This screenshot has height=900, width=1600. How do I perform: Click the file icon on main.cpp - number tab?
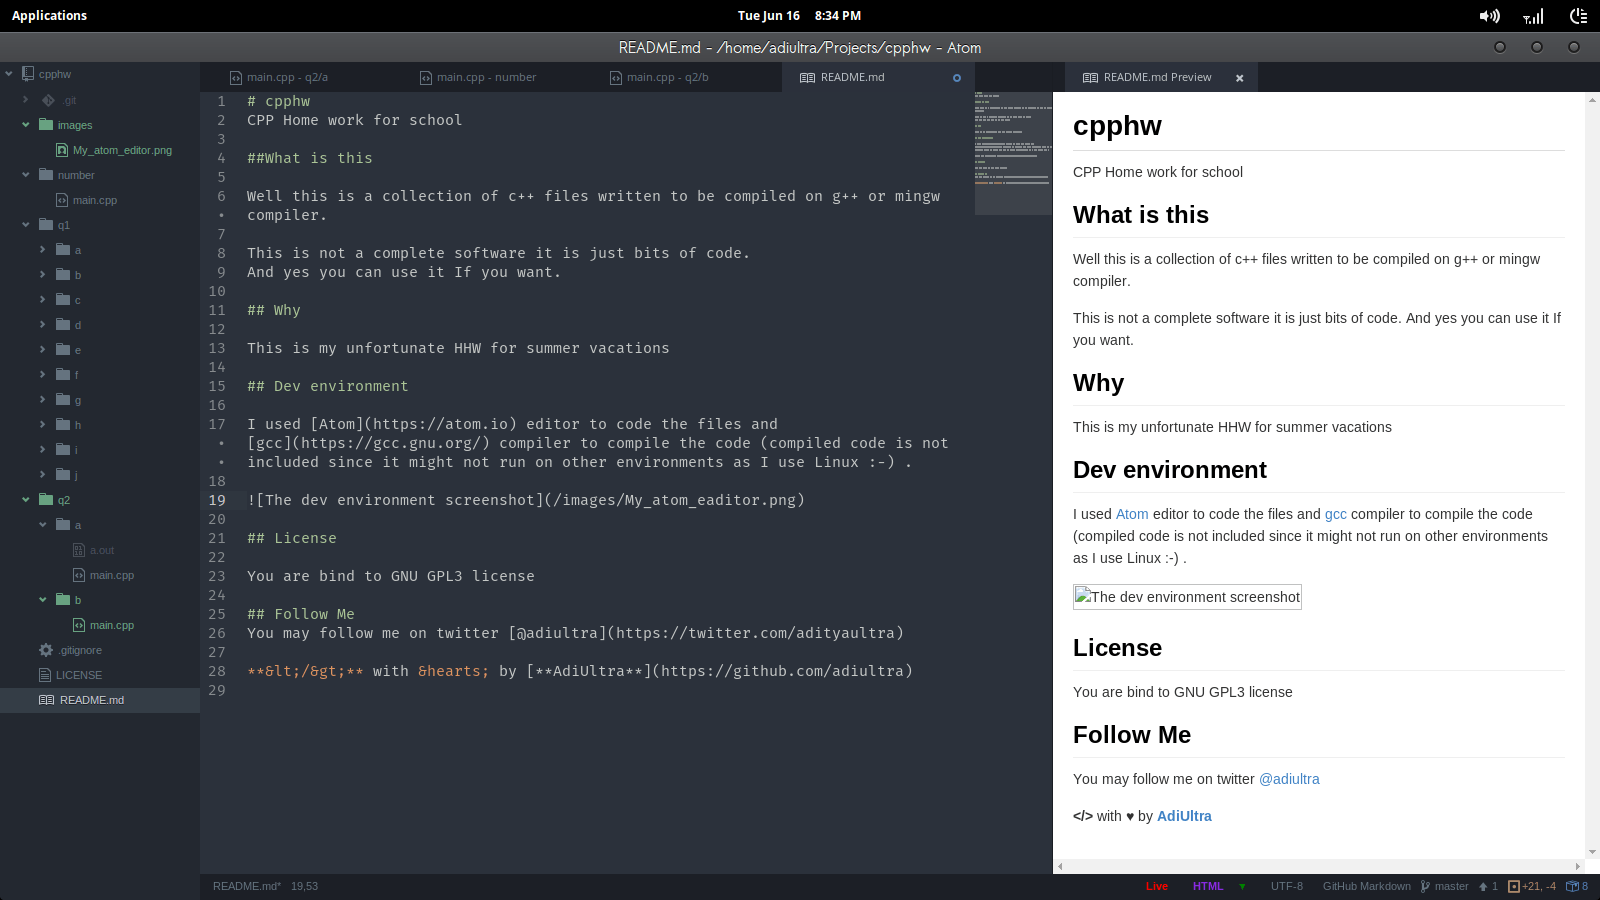pos(426,78)
